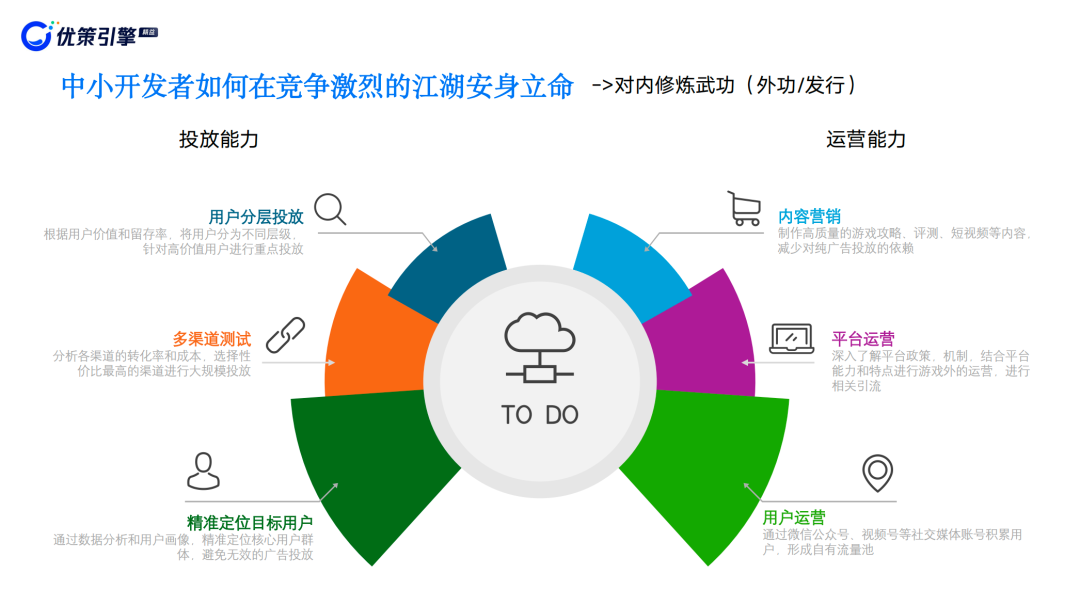The image size is (1080, 606).
Task: Click the cloud network icon in center
Action: tap(539, 347)
